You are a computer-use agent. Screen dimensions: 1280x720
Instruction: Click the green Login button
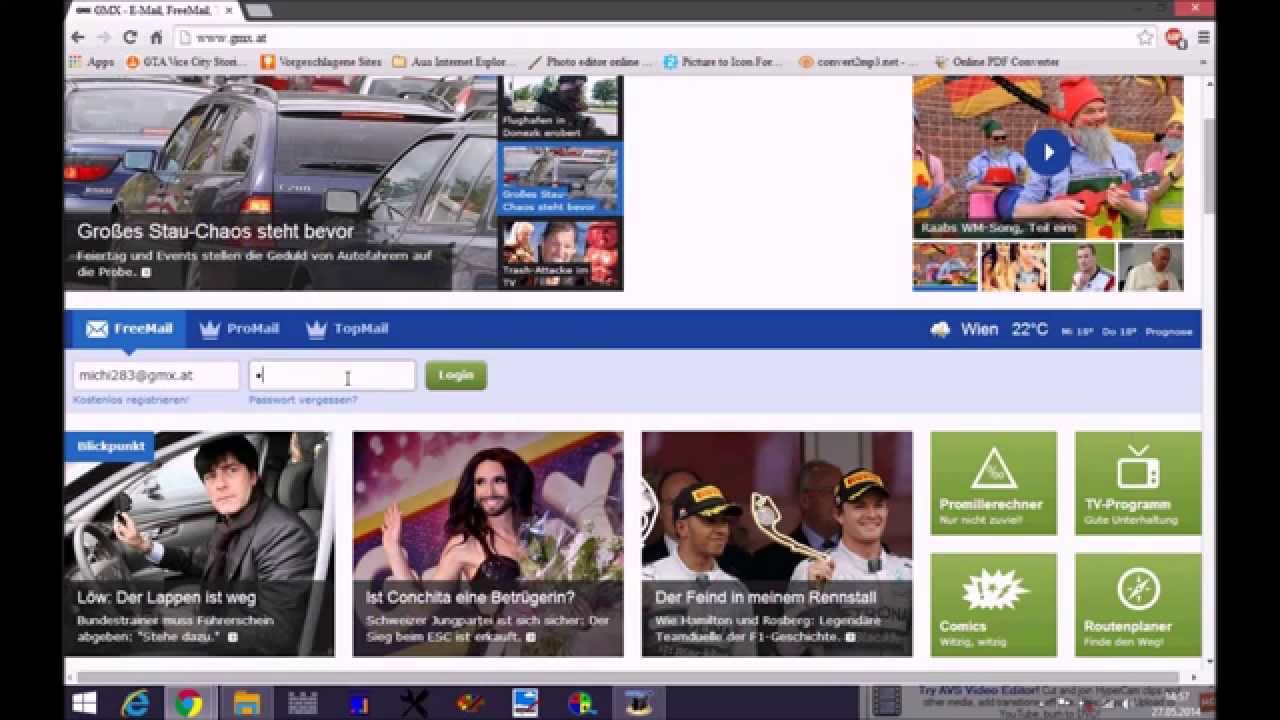[x=456, y=375]
